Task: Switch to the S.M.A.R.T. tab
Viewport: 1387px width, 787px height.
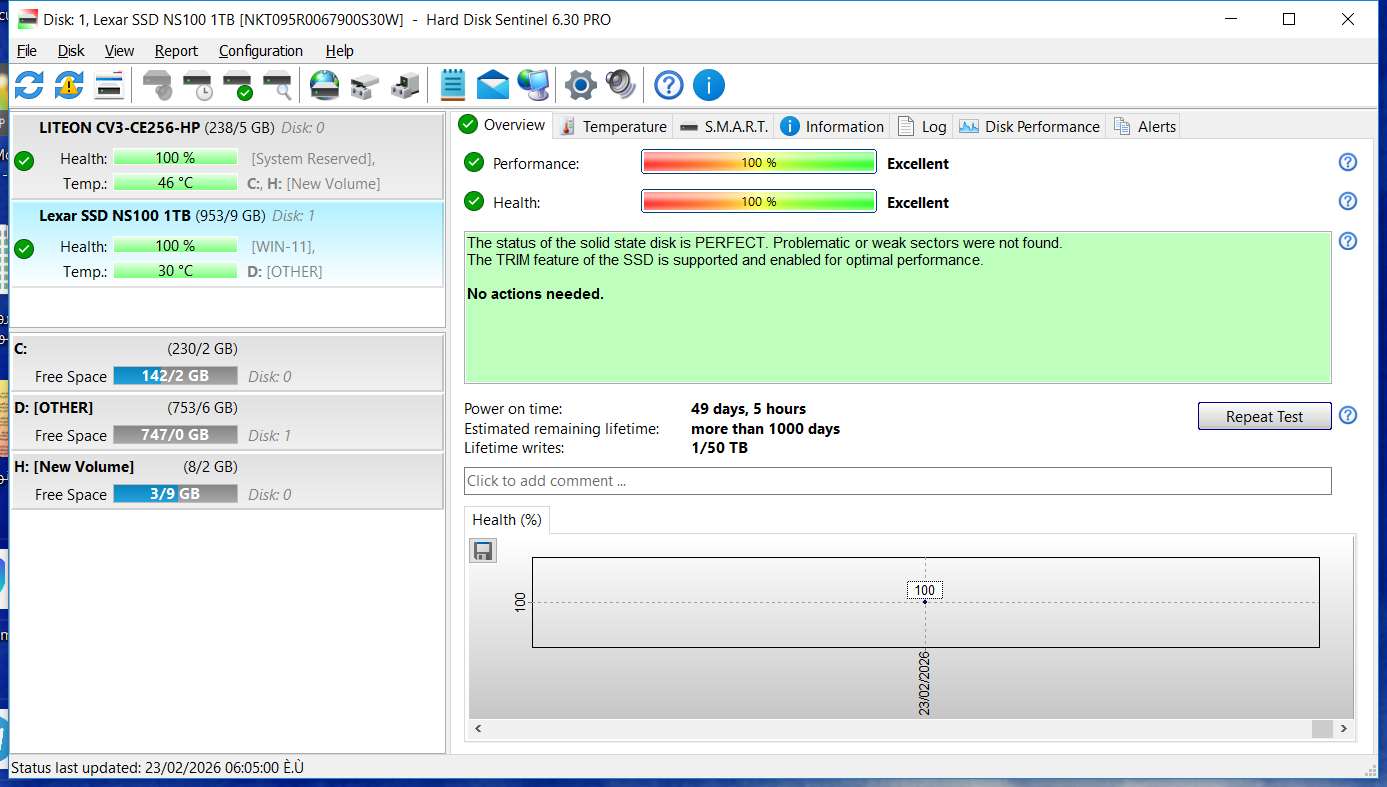Action: (724, 126)
